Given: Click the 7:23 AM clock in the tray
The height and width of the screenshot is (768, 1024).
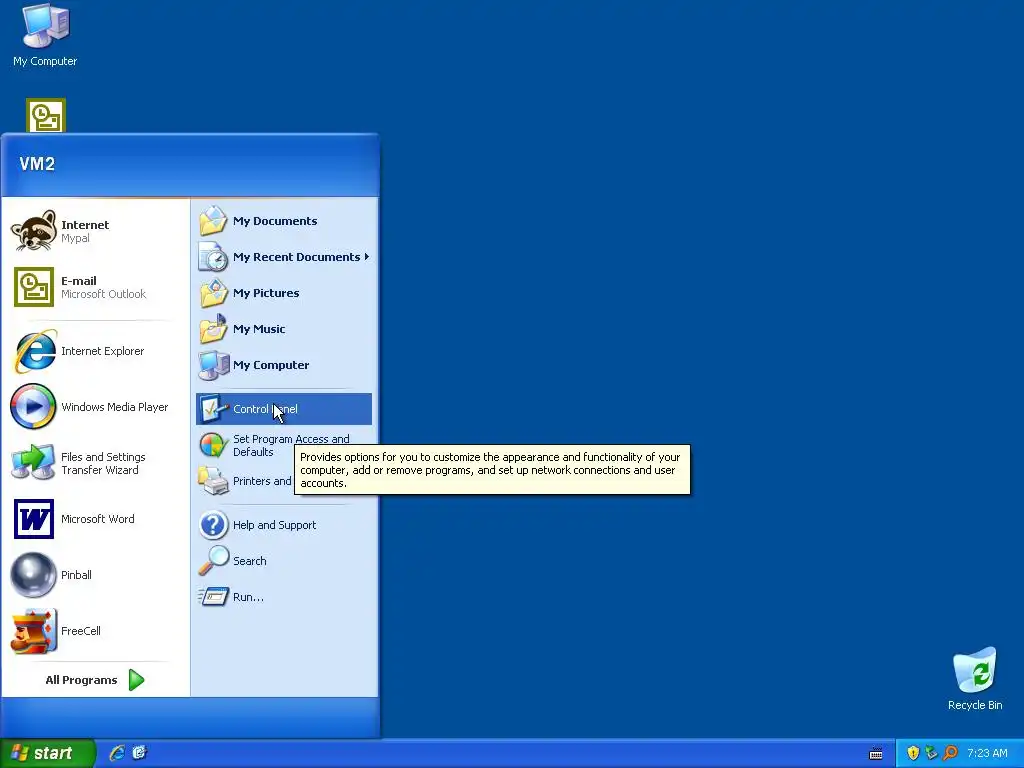Looking at the screenshot, I should point(987,753).
